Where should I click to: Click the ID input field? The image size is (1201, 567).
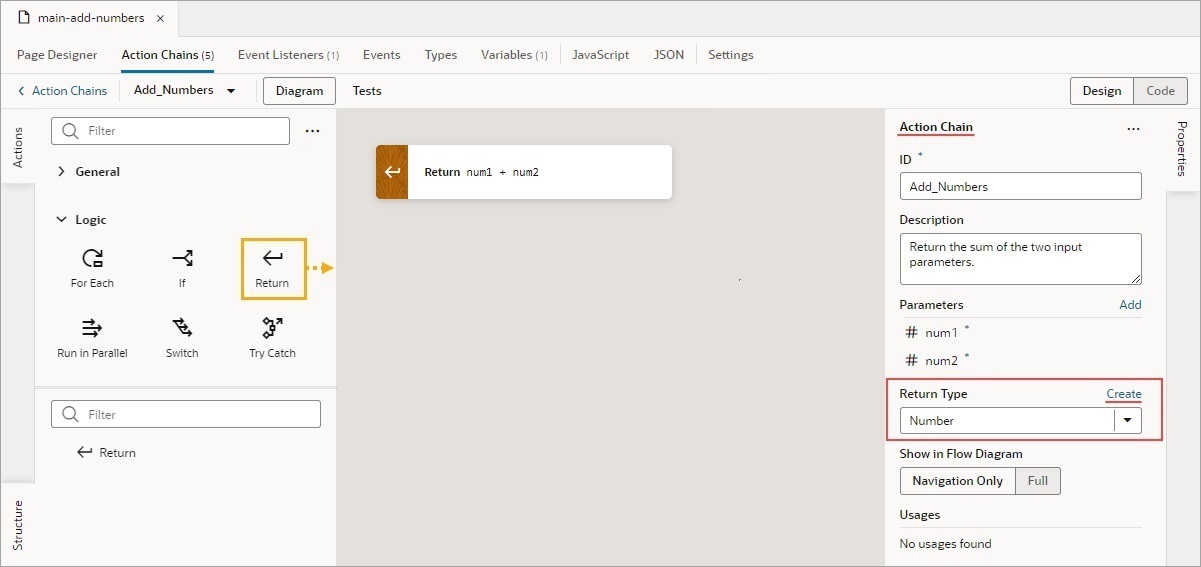click(1021, 186)
